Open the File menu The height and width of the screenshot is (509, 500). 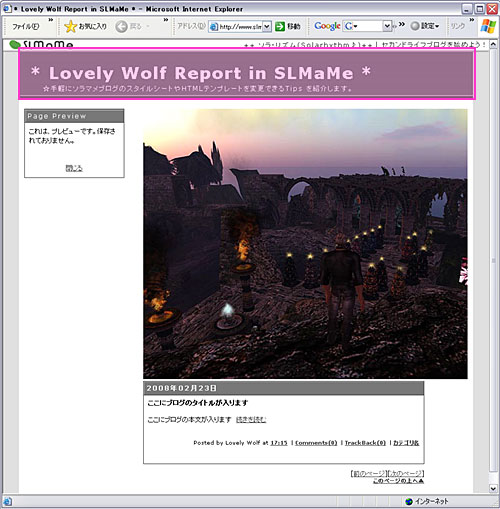click(25, 26)
